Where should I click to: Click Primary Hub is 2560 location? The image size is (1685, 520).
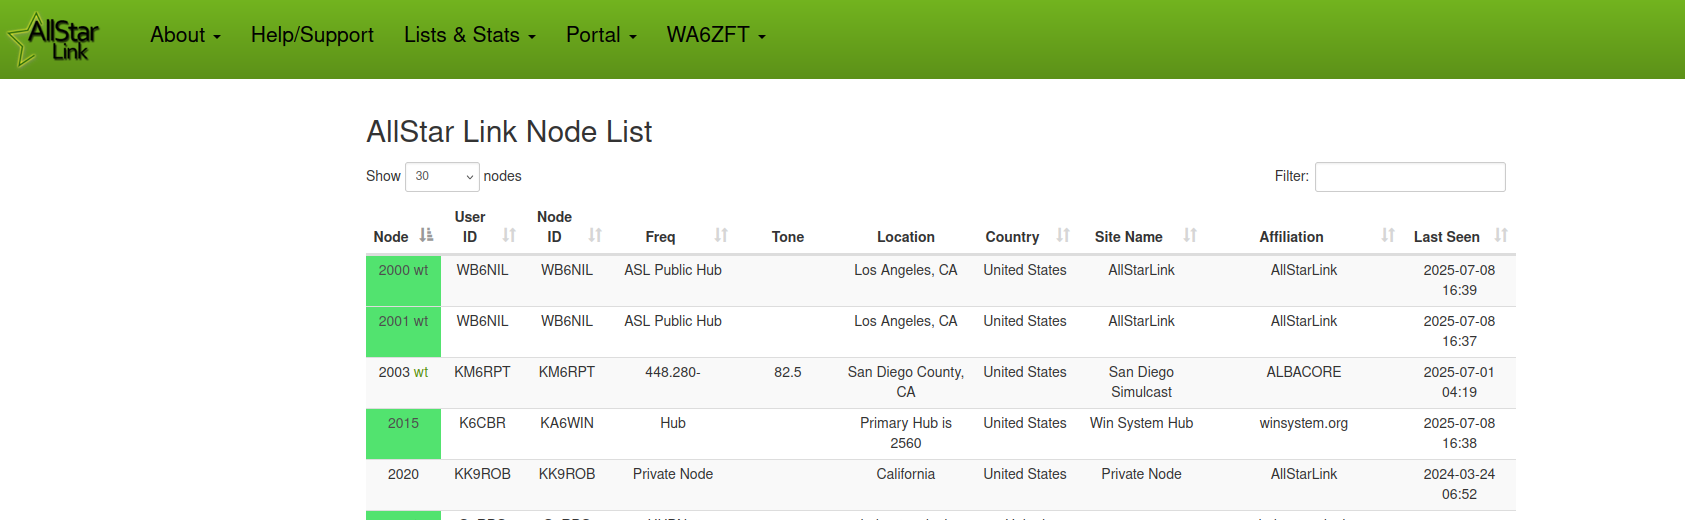906,433
